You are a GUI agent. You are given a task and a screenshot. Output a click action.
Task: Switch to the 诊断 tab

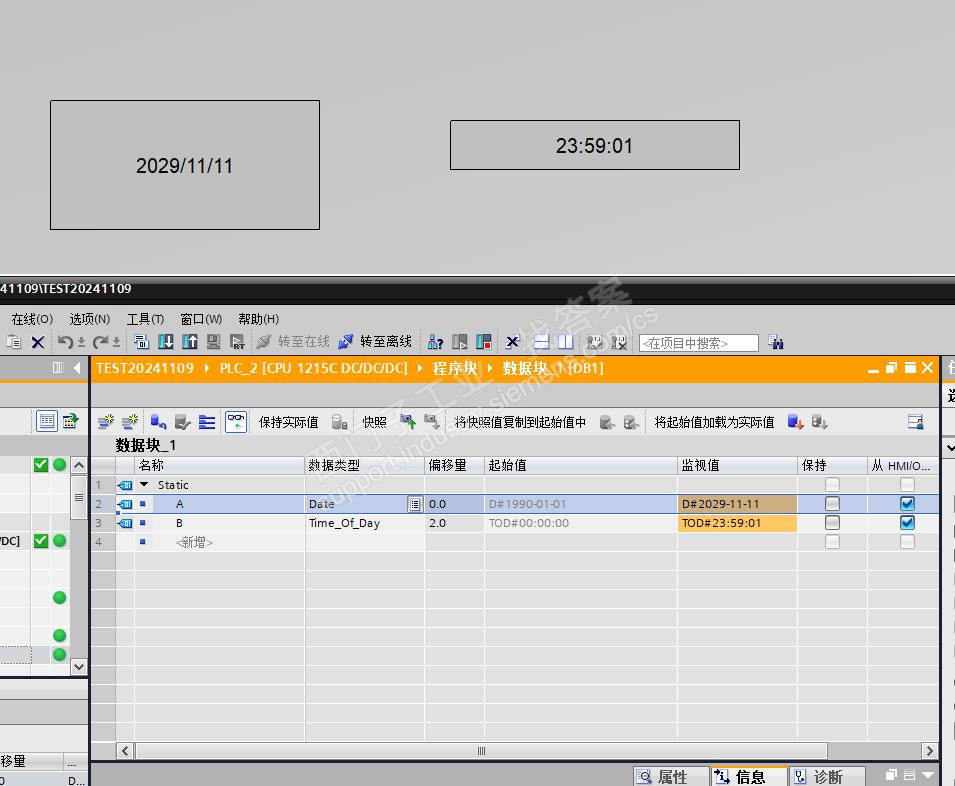[827, 776]
